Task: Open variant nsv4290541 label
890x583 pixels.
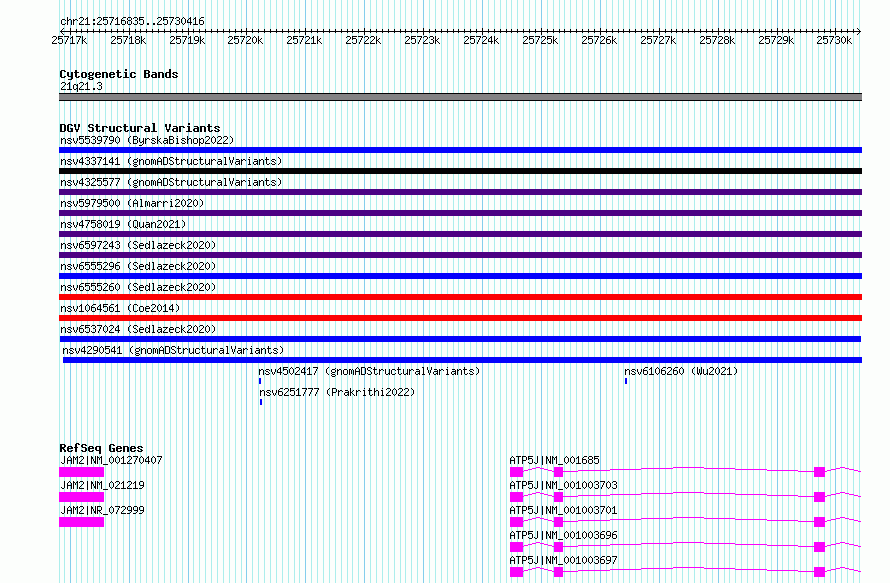Action: click(173, 350)
